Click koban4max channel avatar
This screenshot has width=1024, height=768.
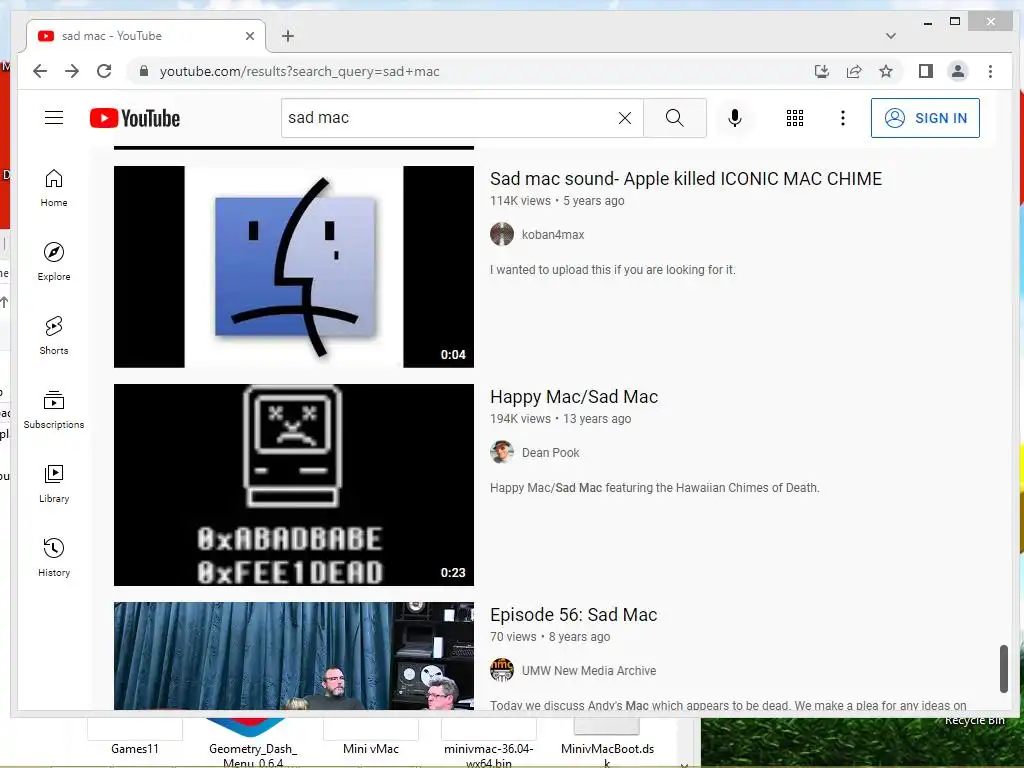coord(502,234)
